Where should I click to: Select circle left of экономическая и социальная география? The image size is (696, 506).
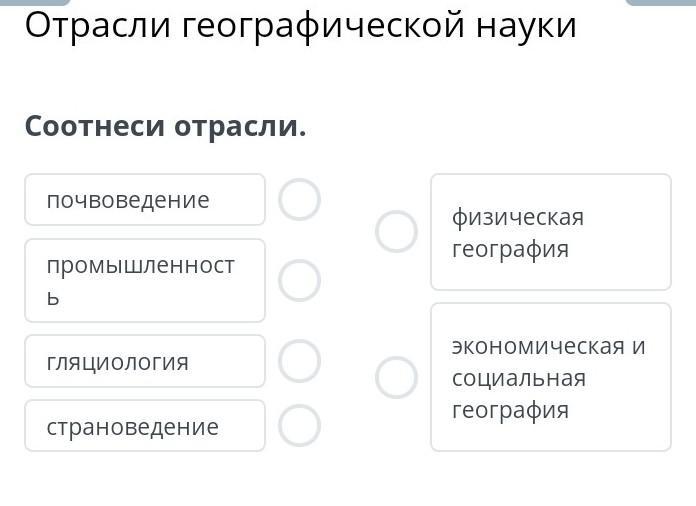(396, 378)
